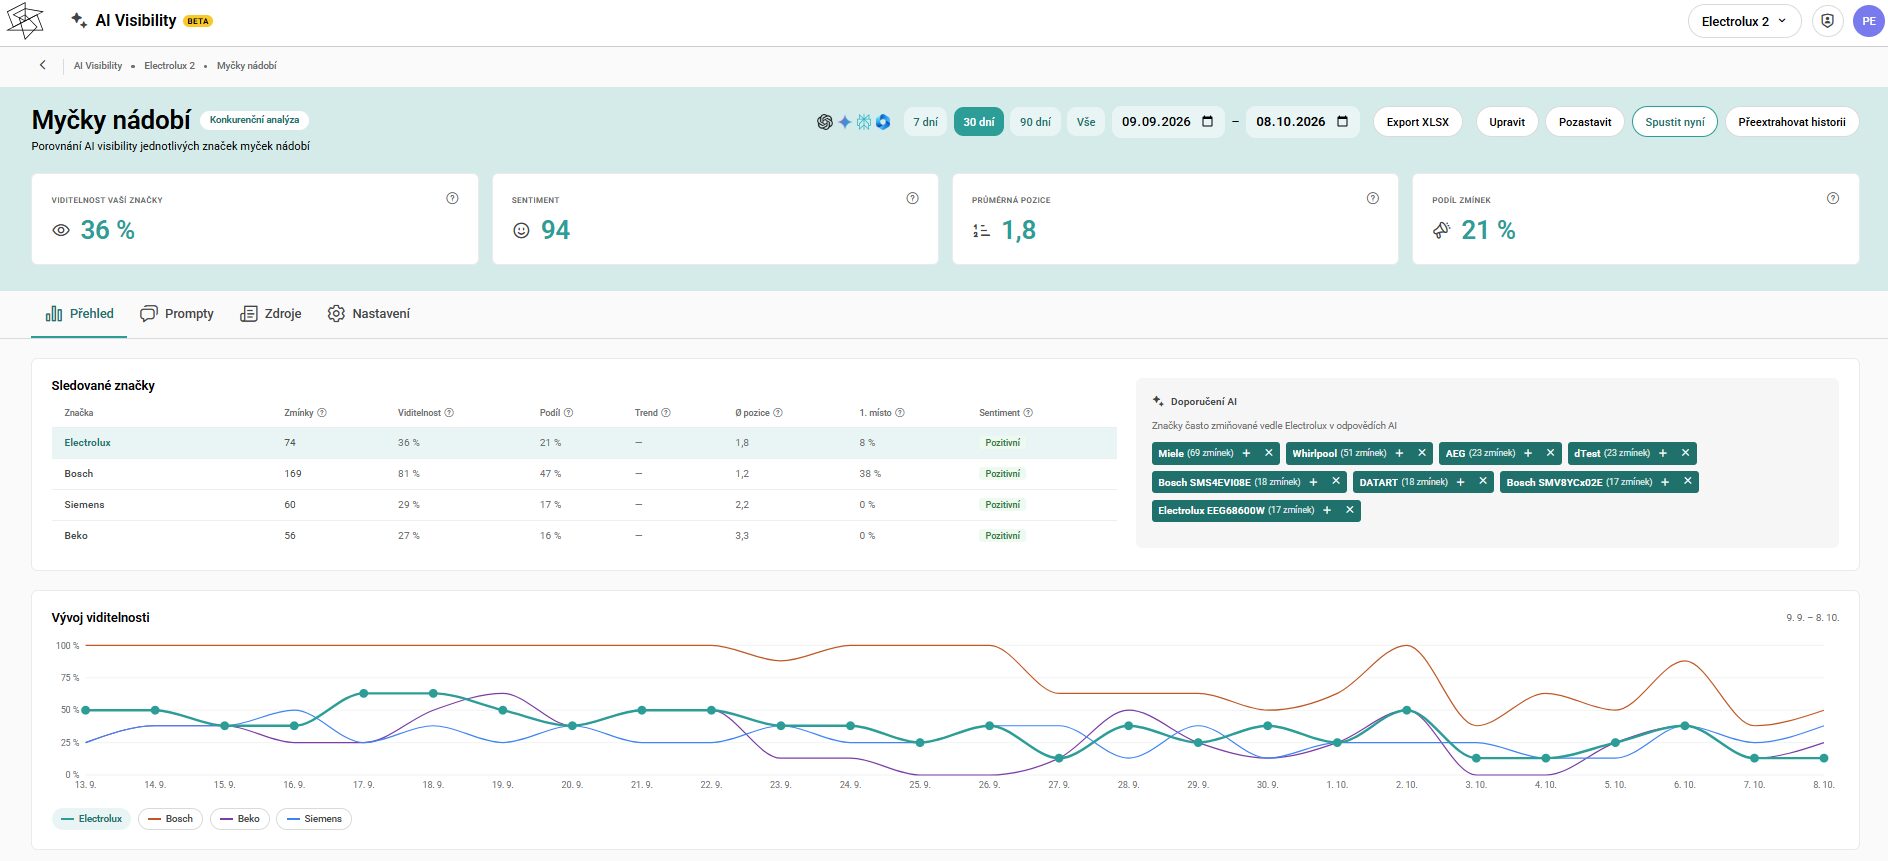
Task: Click the Perplexity model icon
Action: [864, 122]
